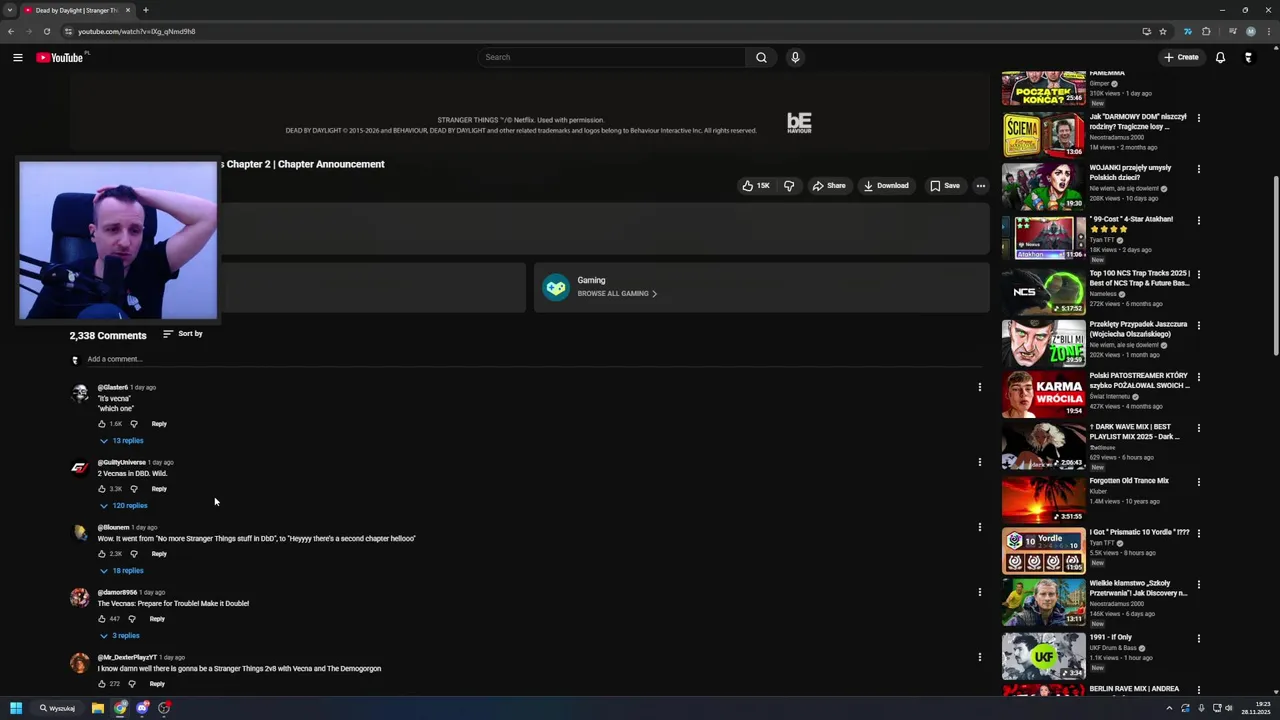Open options menu for GuiltyUniverse comment

[980, 462]
